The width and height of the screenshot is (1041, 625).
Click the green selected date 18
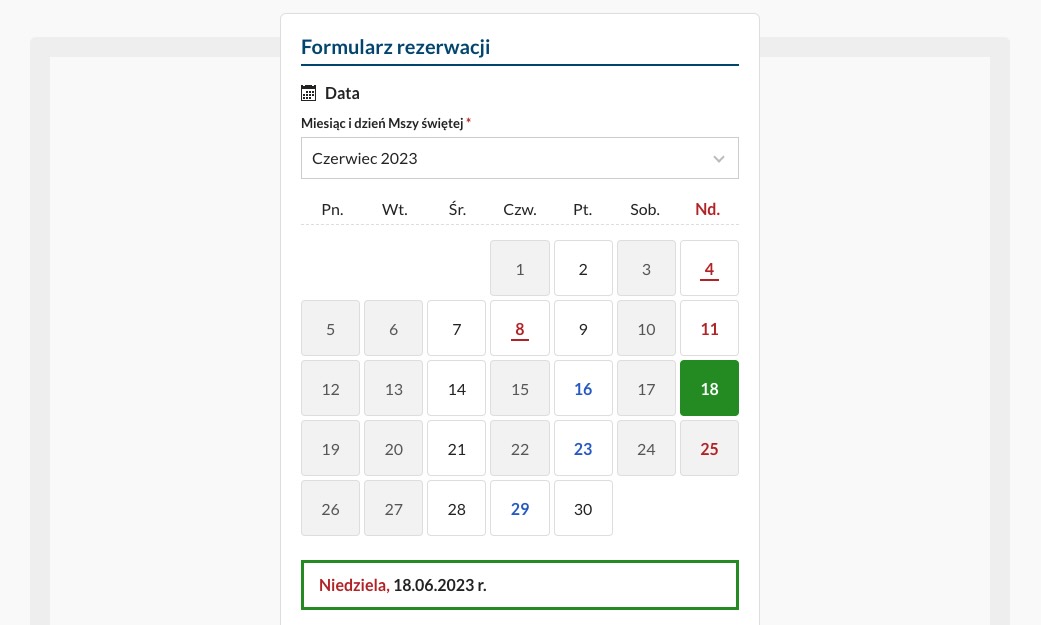(x=709, y=388)
